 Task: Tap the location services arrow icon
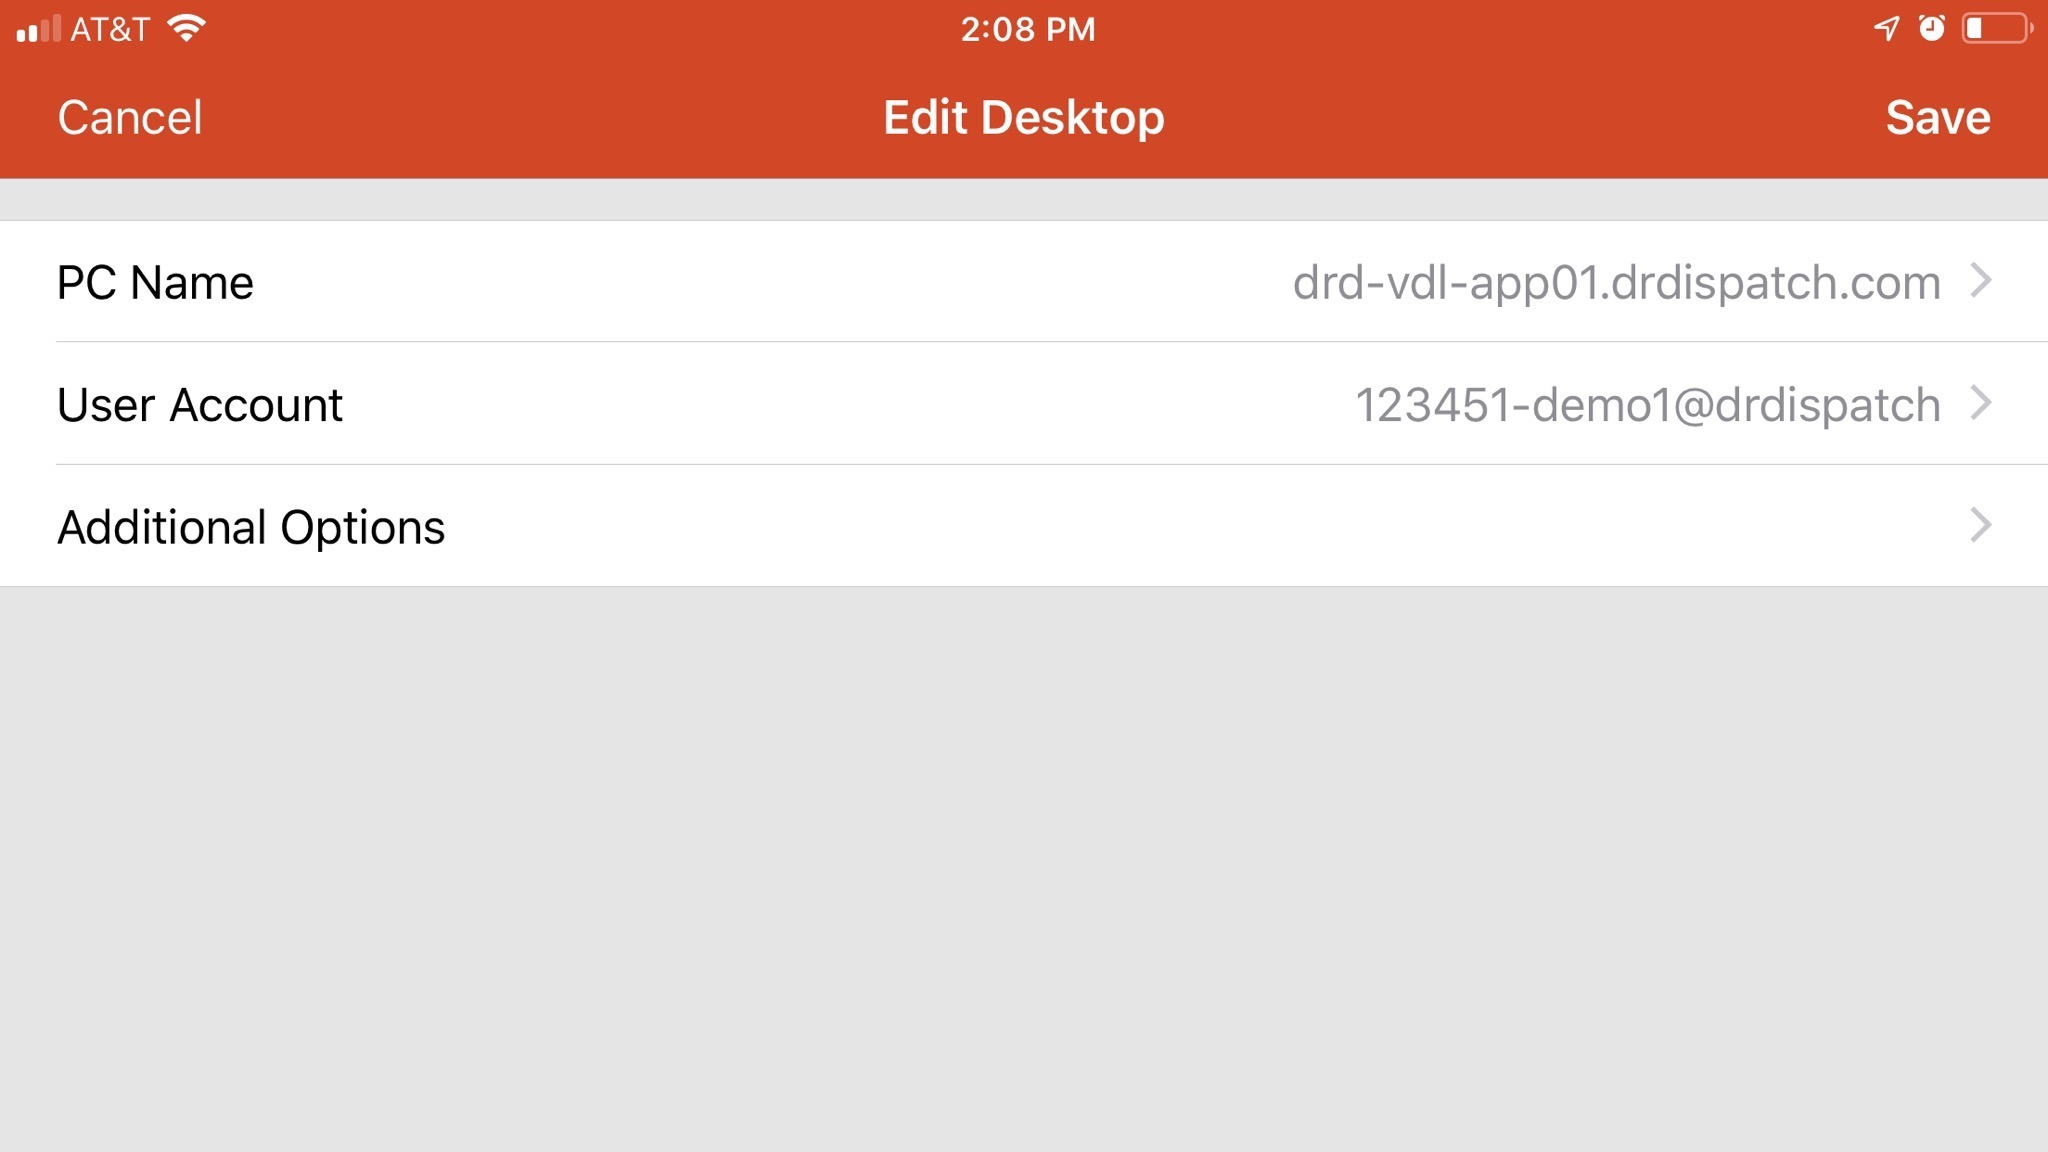click(x=1886, y=28)
